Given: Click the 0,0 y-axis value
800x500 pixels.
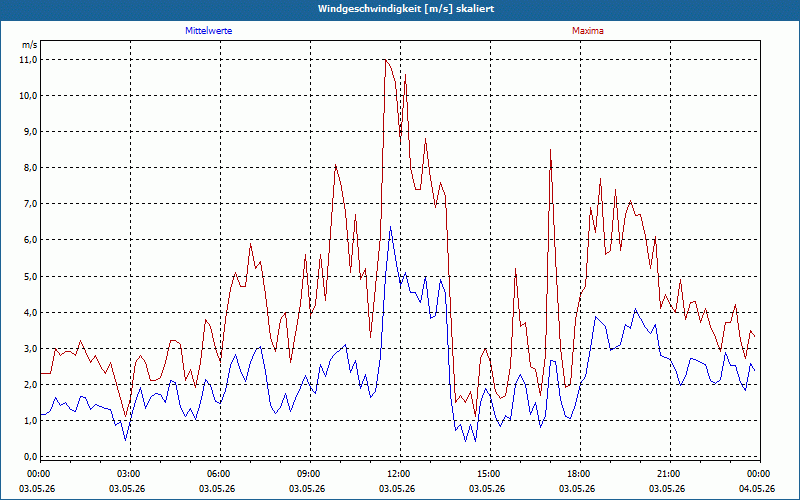Looking at the screenshot, I should pyautogui.click(x=31, y=457).
